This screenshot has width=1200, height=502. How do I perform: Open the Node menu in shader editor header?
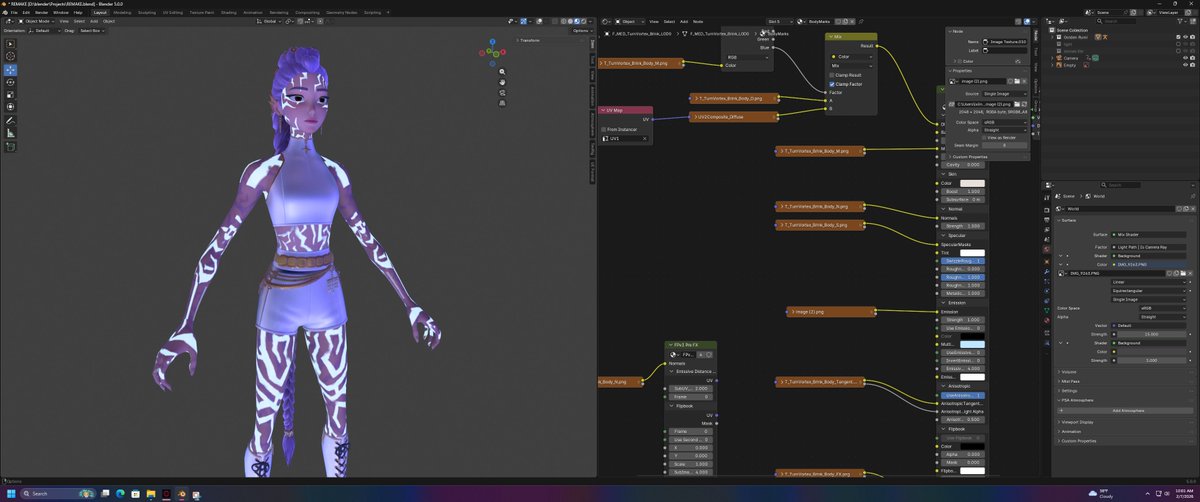tap(698, 21)
